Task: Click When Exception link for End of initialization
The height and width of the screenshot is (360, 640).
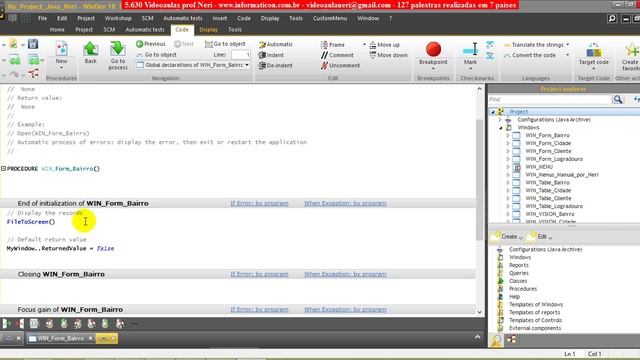Action: [x=345, y=203]
